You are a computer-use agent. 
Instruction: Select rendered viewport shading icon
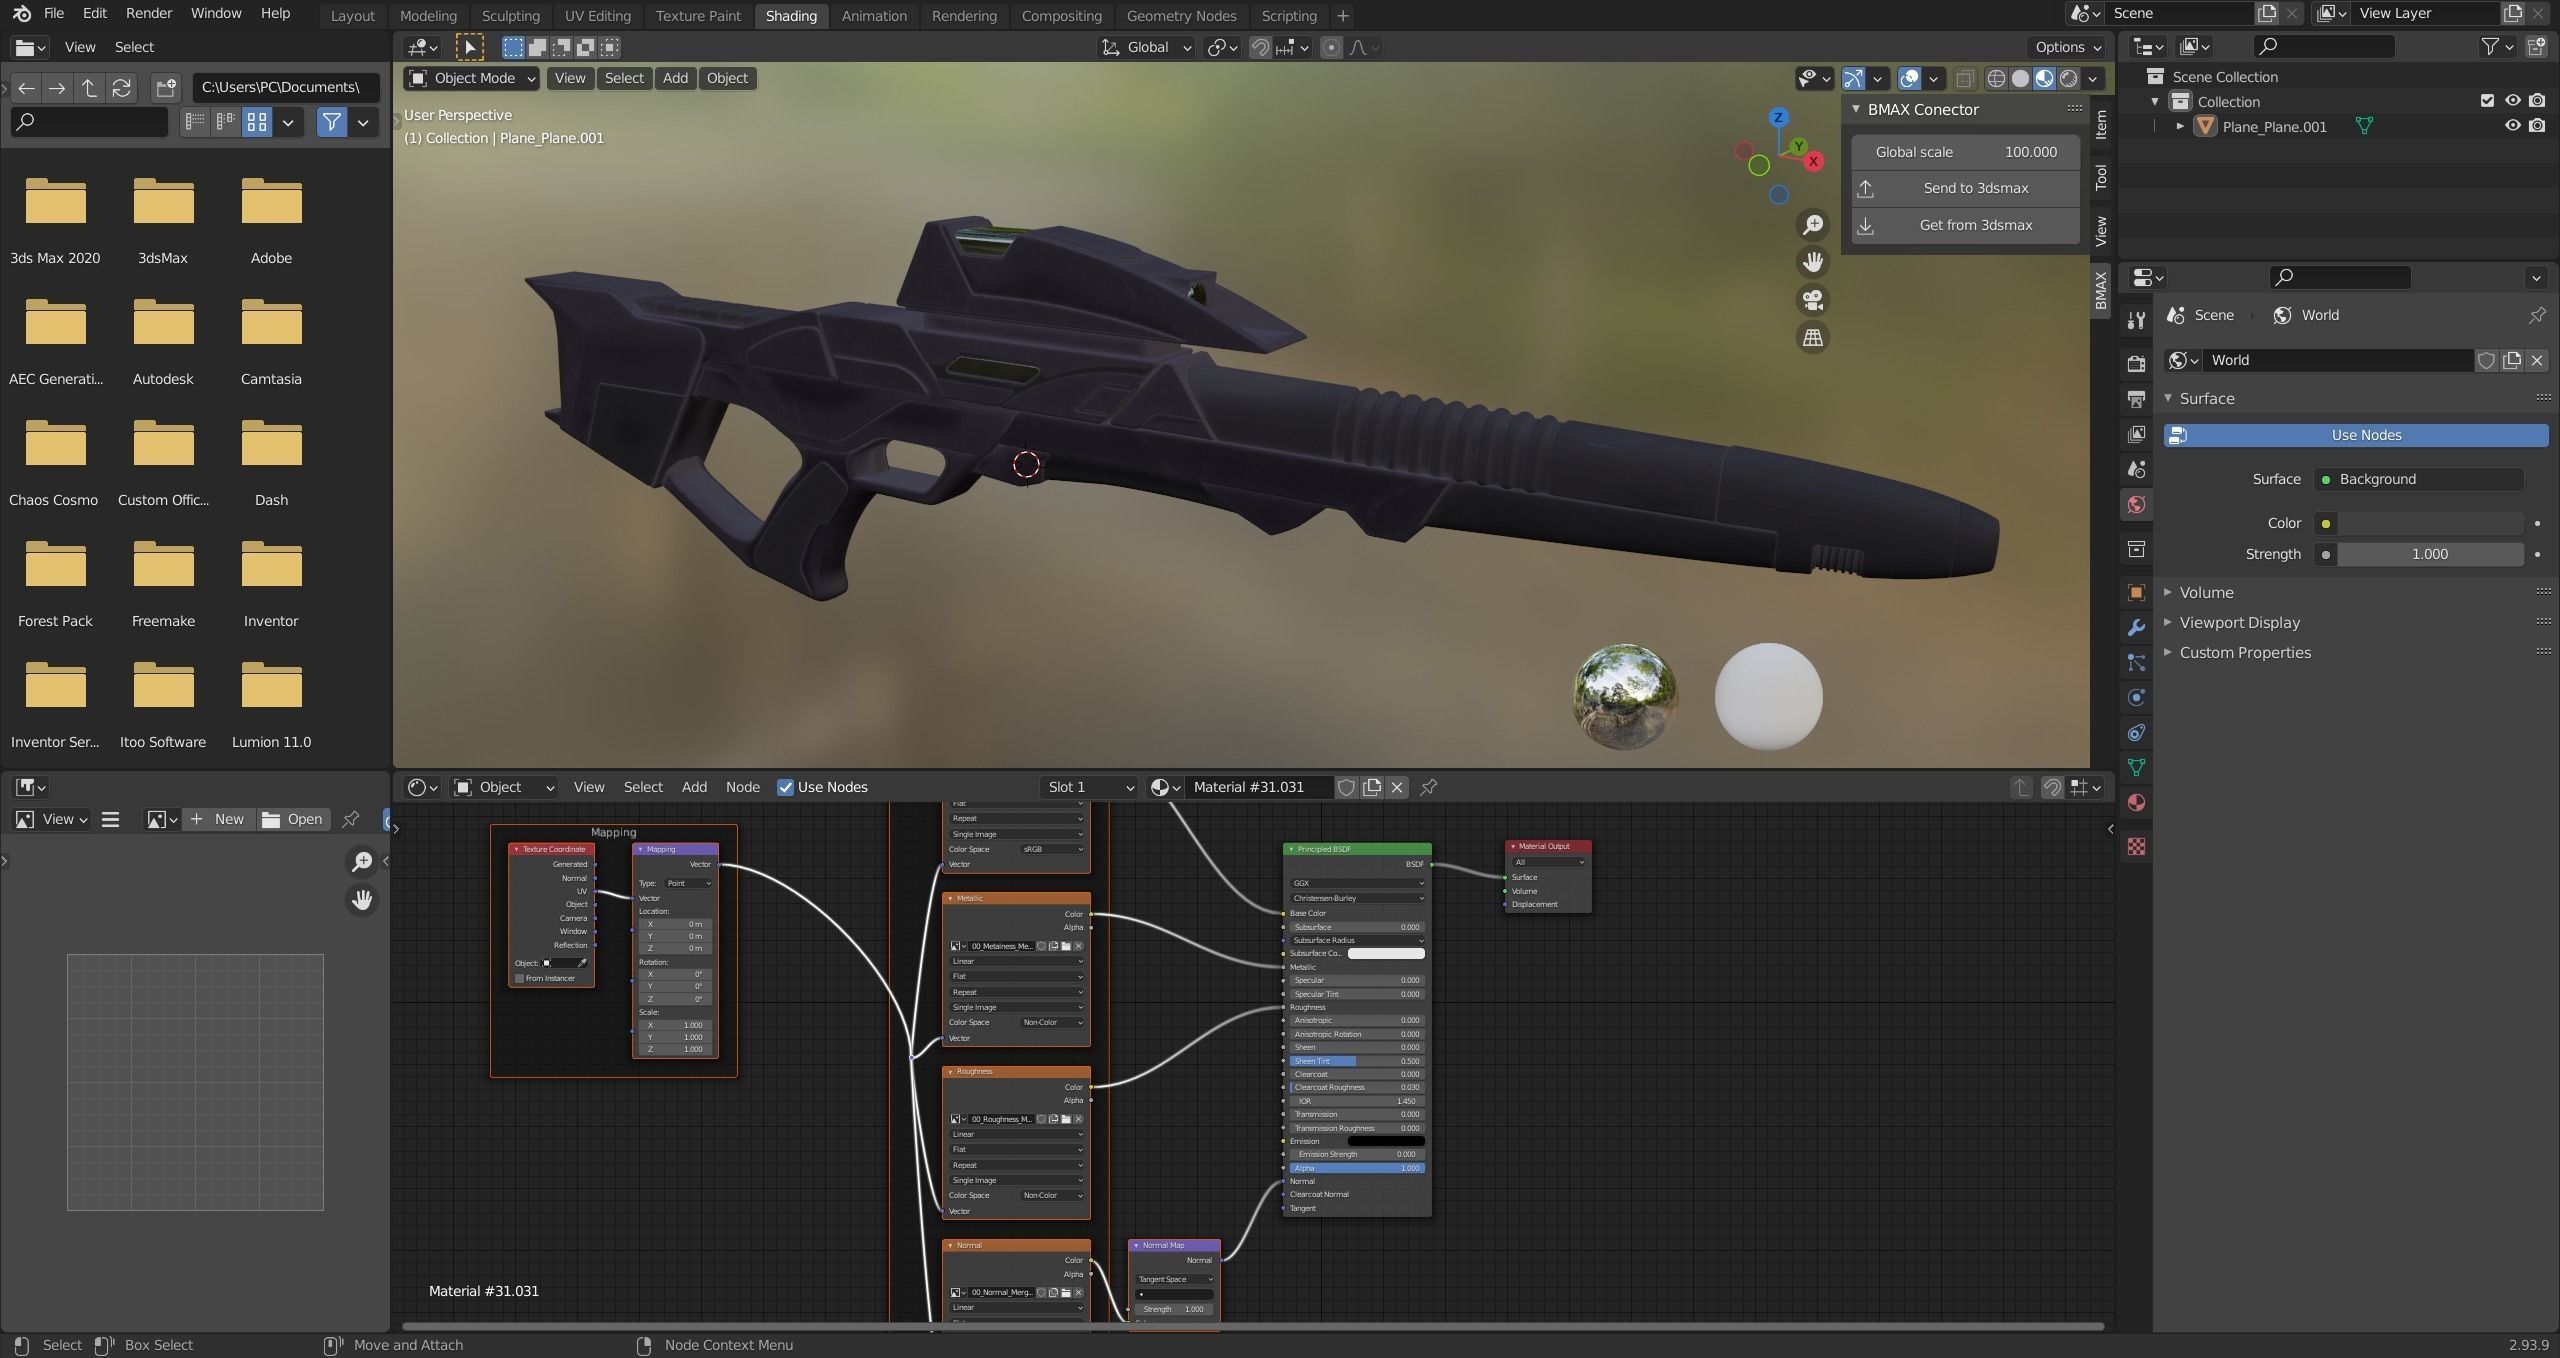coord(2068,78)
